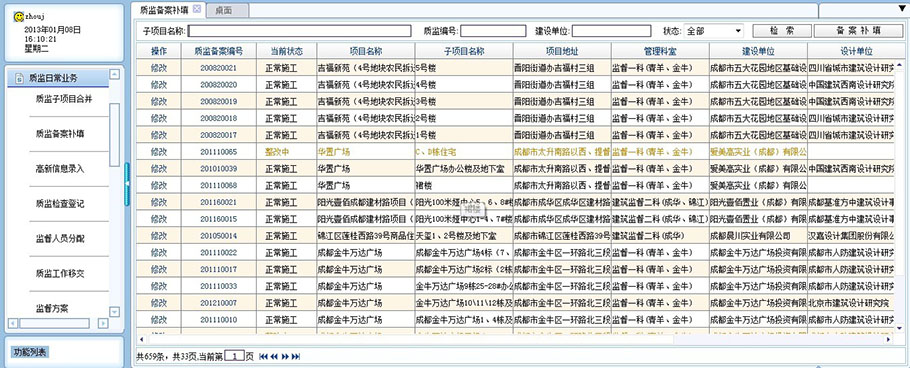Click the 备案补填 button

(x=858, y=31)
